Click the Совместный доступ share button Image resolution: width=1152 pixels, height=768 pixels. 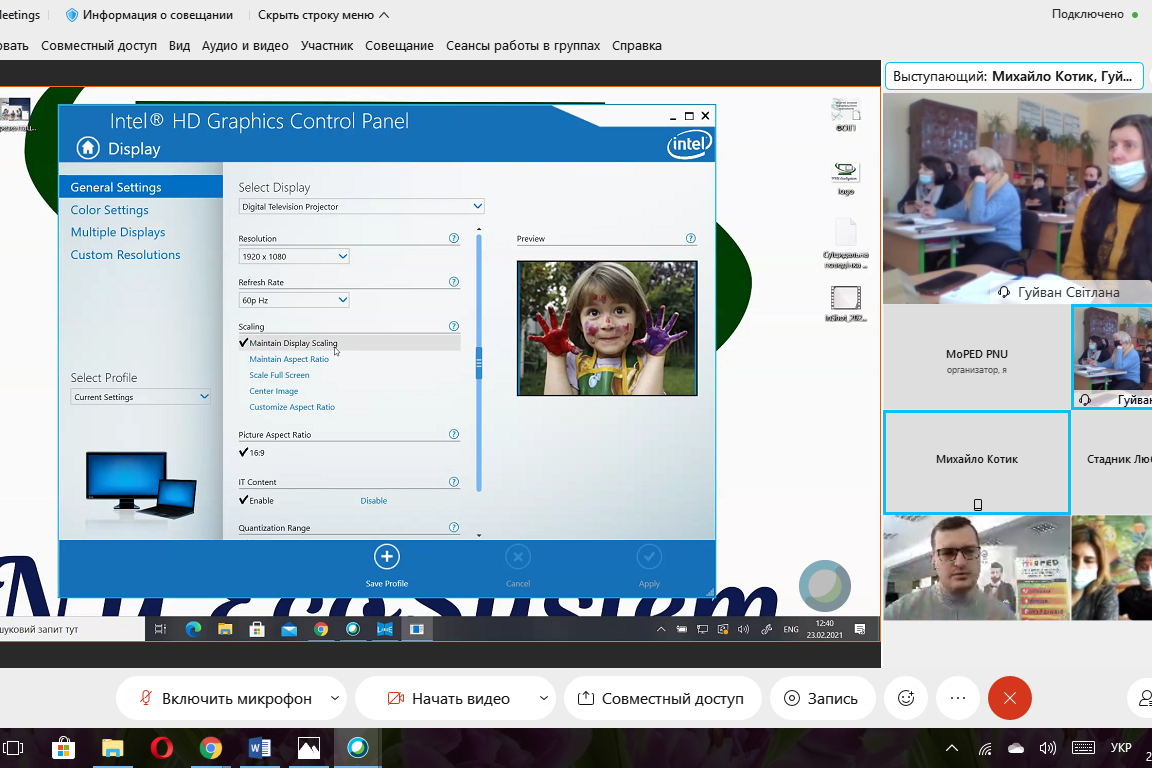coord(661,699)
